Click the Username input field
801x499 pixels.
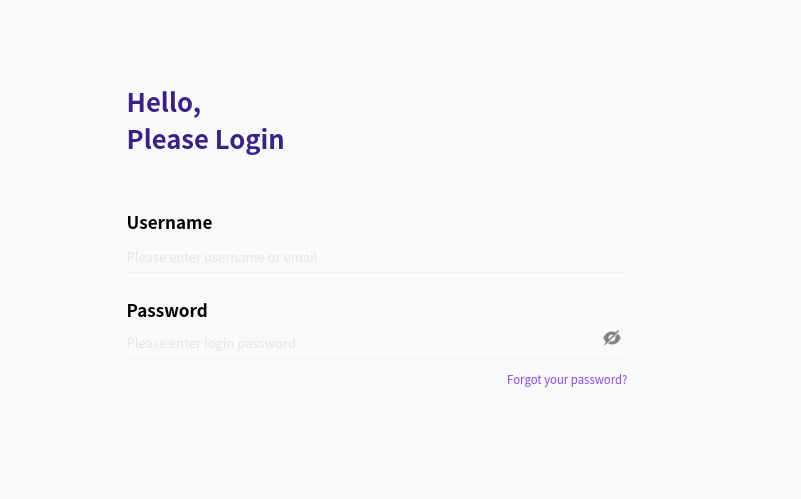376,257
